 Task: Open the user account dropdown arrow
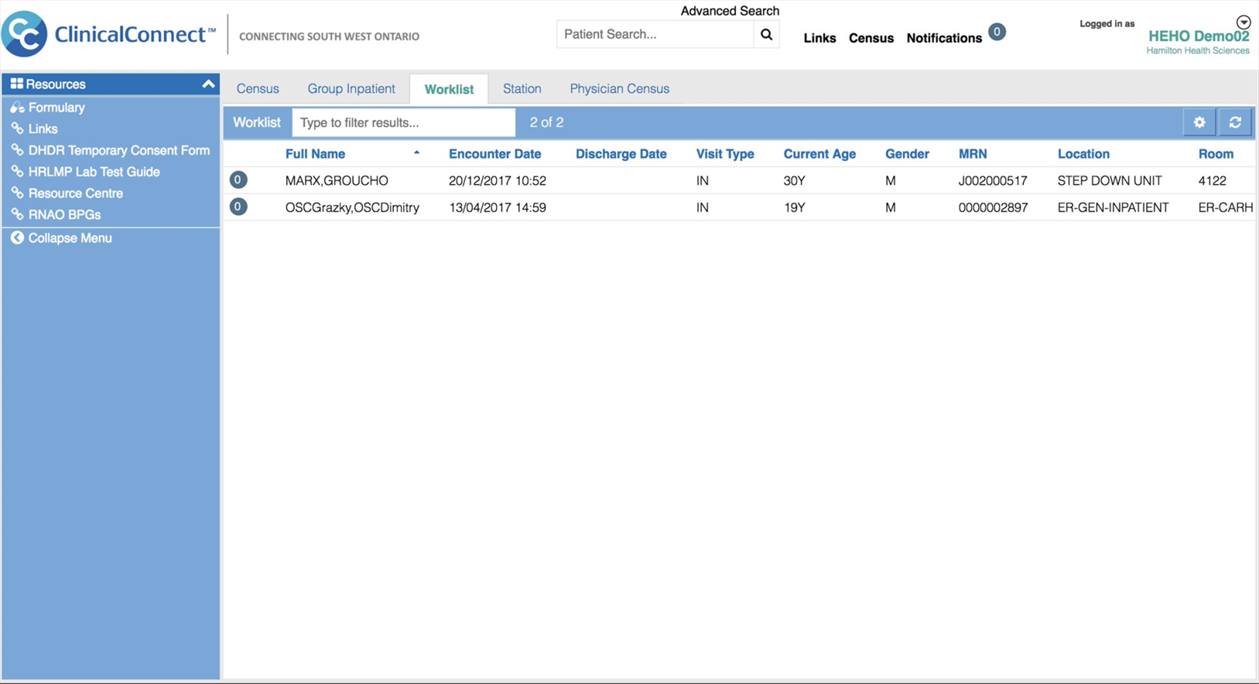(x=1243, y=22)
